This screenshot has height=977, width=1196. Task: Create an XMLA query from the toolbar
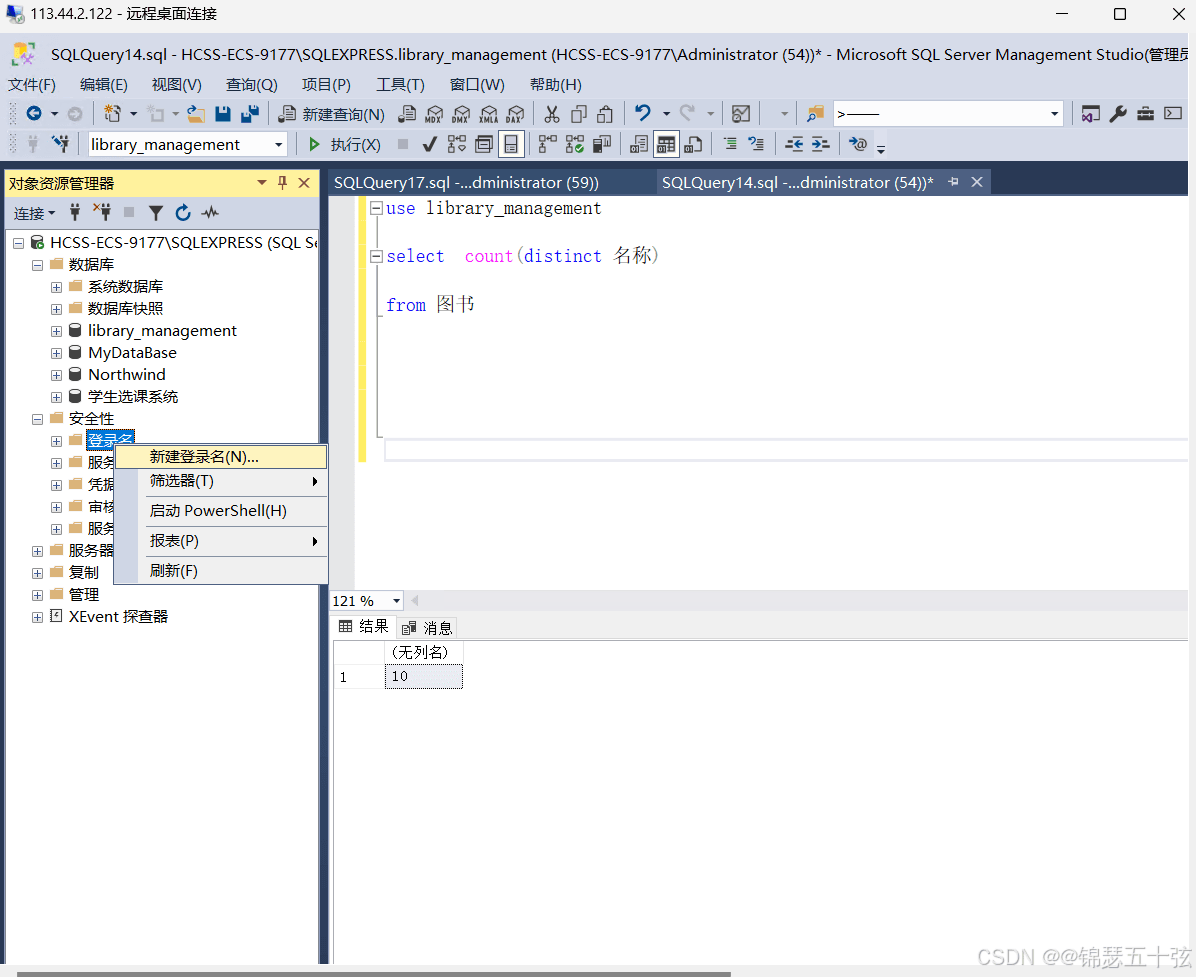click(x=488, y=114)
